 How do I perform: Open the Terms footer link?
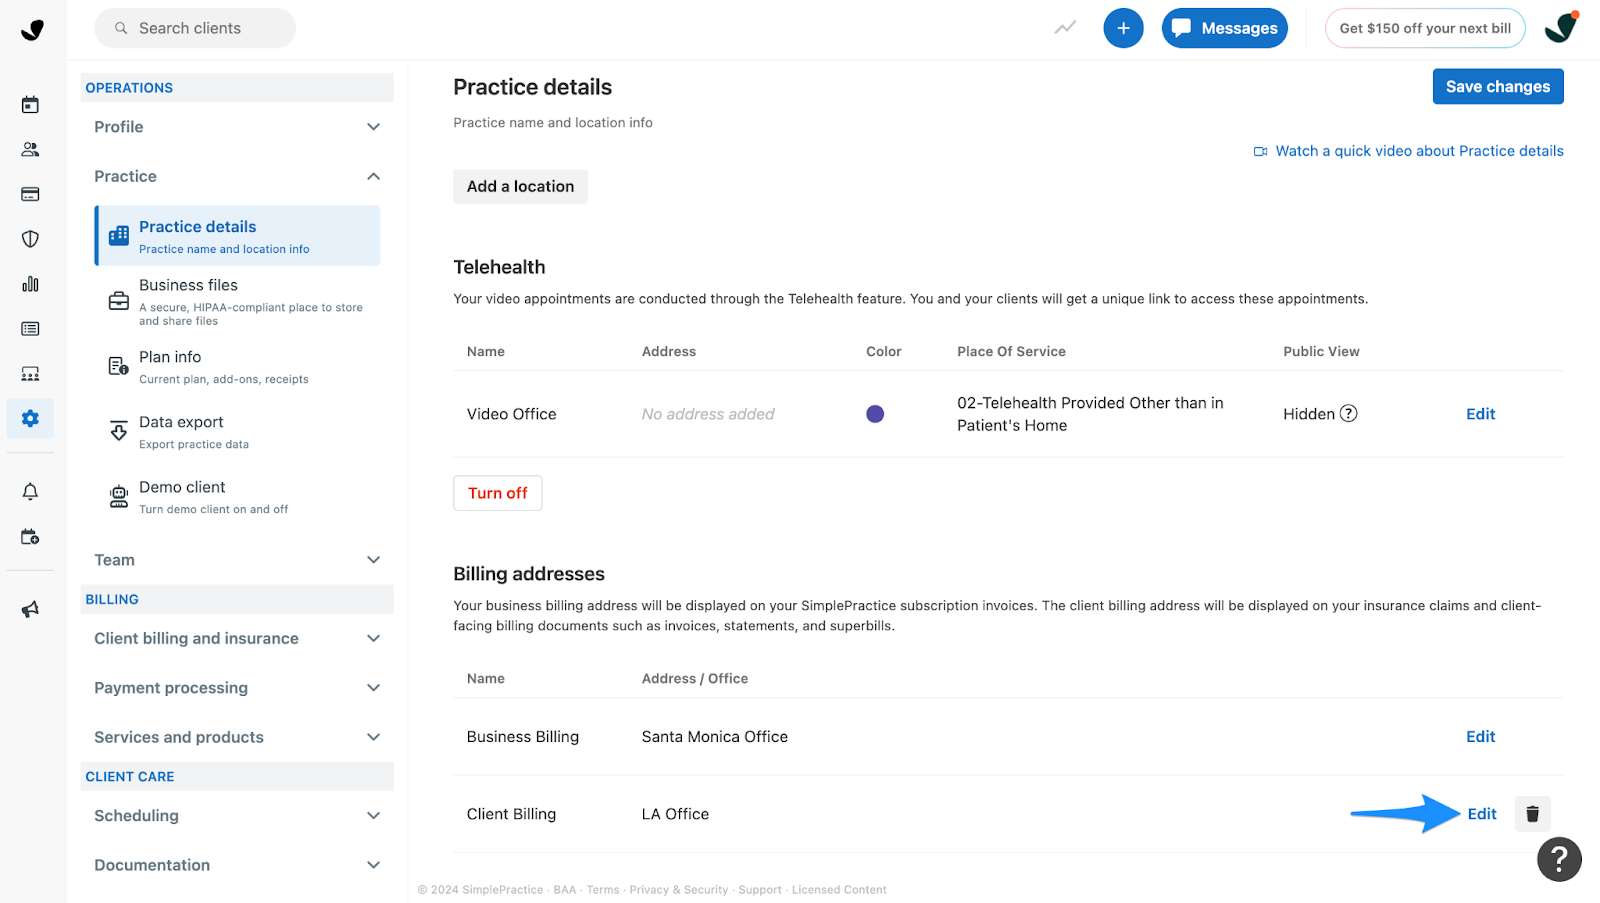(x=603, y=890)
